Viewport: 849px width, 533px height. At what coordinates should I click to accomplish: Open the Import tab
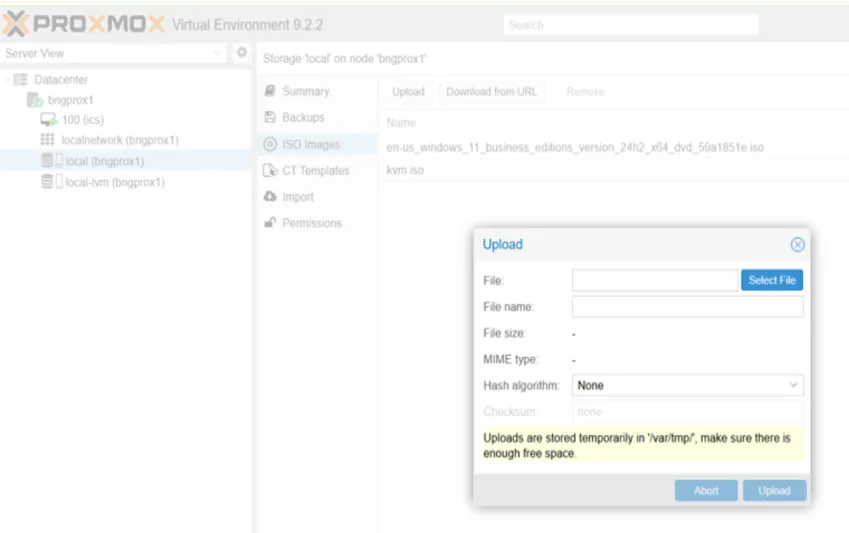[318, 197]
